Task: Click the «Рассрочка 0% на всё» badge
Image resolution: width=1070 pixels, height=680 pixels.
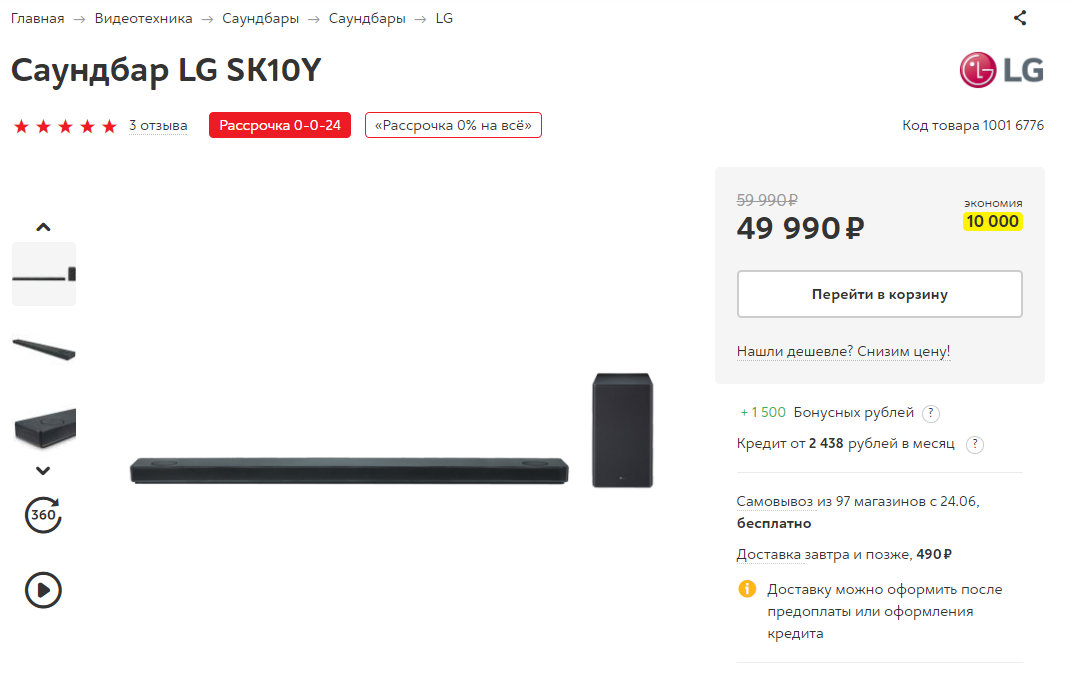Action: click(453, 125)
